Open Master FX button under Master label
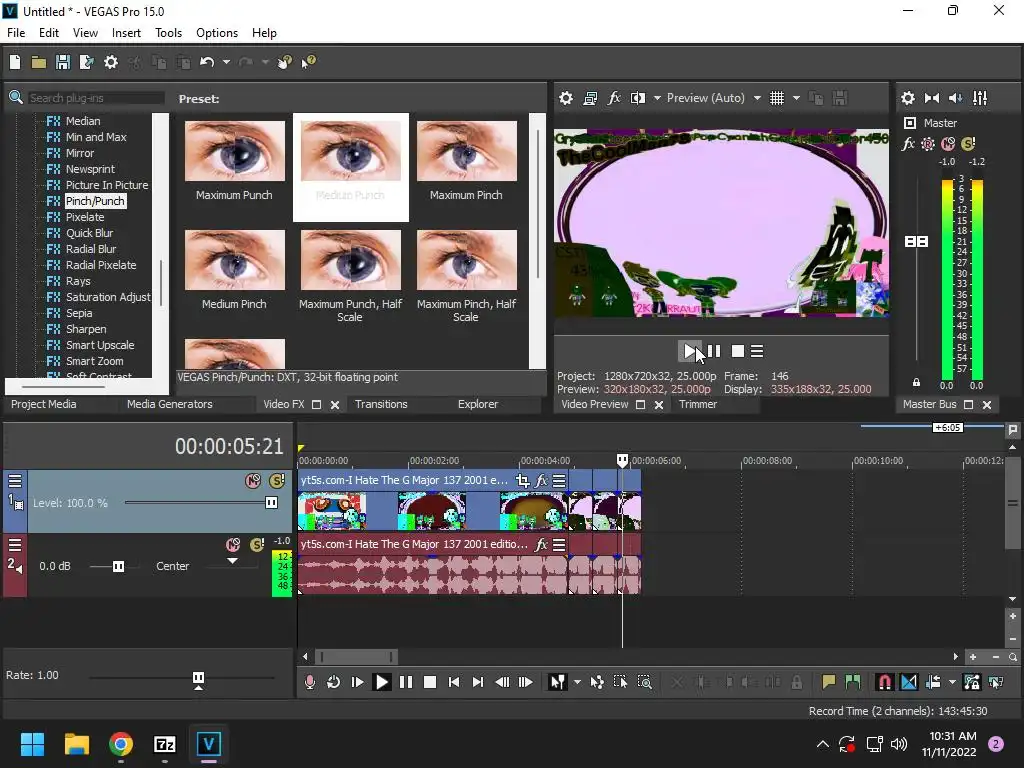The width and height of the screenshot is (1024, 768). click(908, 144)
